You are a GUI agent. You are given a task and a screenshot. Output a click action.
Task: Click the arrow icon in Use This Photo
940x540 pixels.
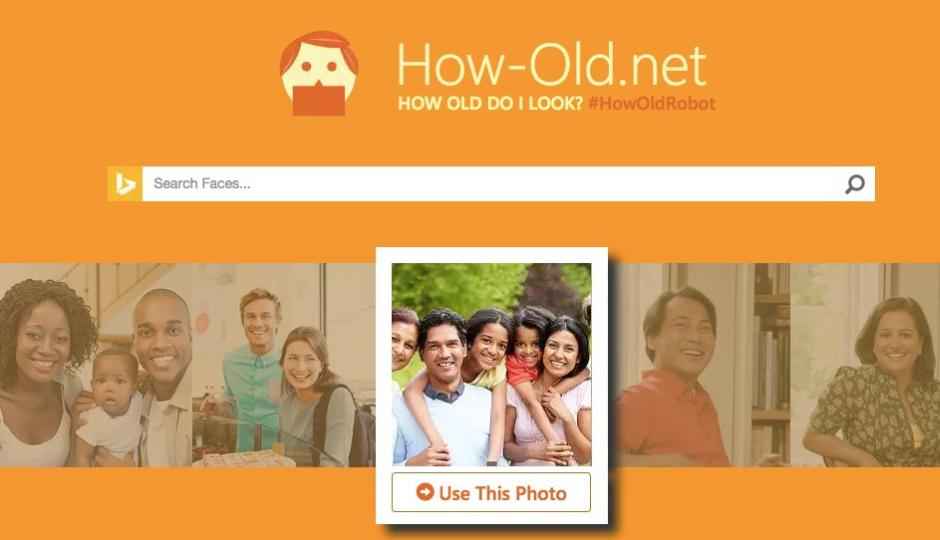424,492
